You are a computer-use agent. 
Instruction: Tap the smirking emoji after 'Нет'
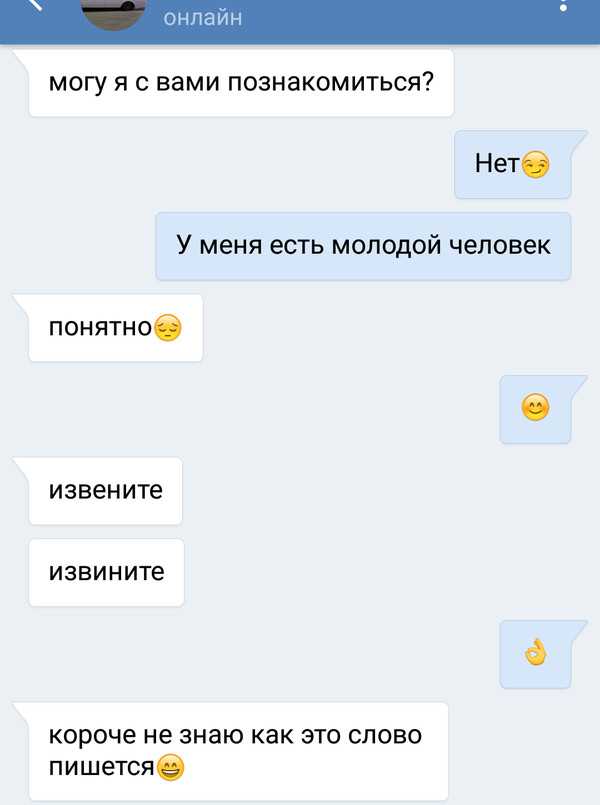point(535,165)
